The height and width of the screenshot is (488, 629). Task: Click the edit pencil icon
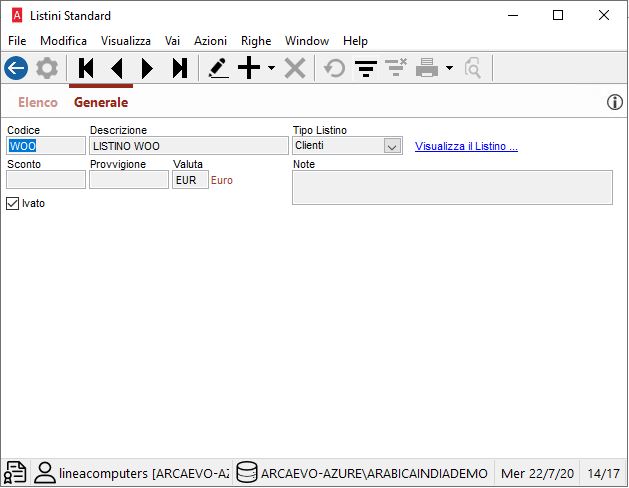218,68
